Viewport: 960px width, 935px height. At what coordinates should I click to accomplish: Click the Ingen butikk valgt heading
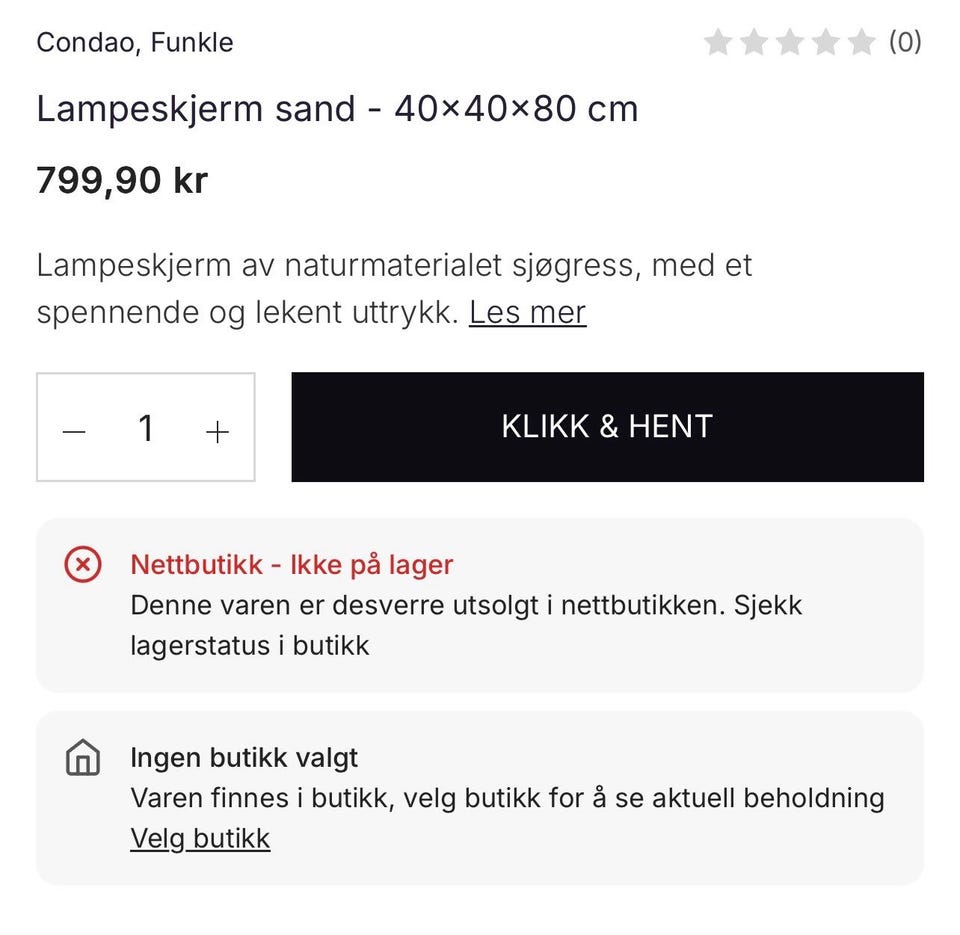coord(244,758)
